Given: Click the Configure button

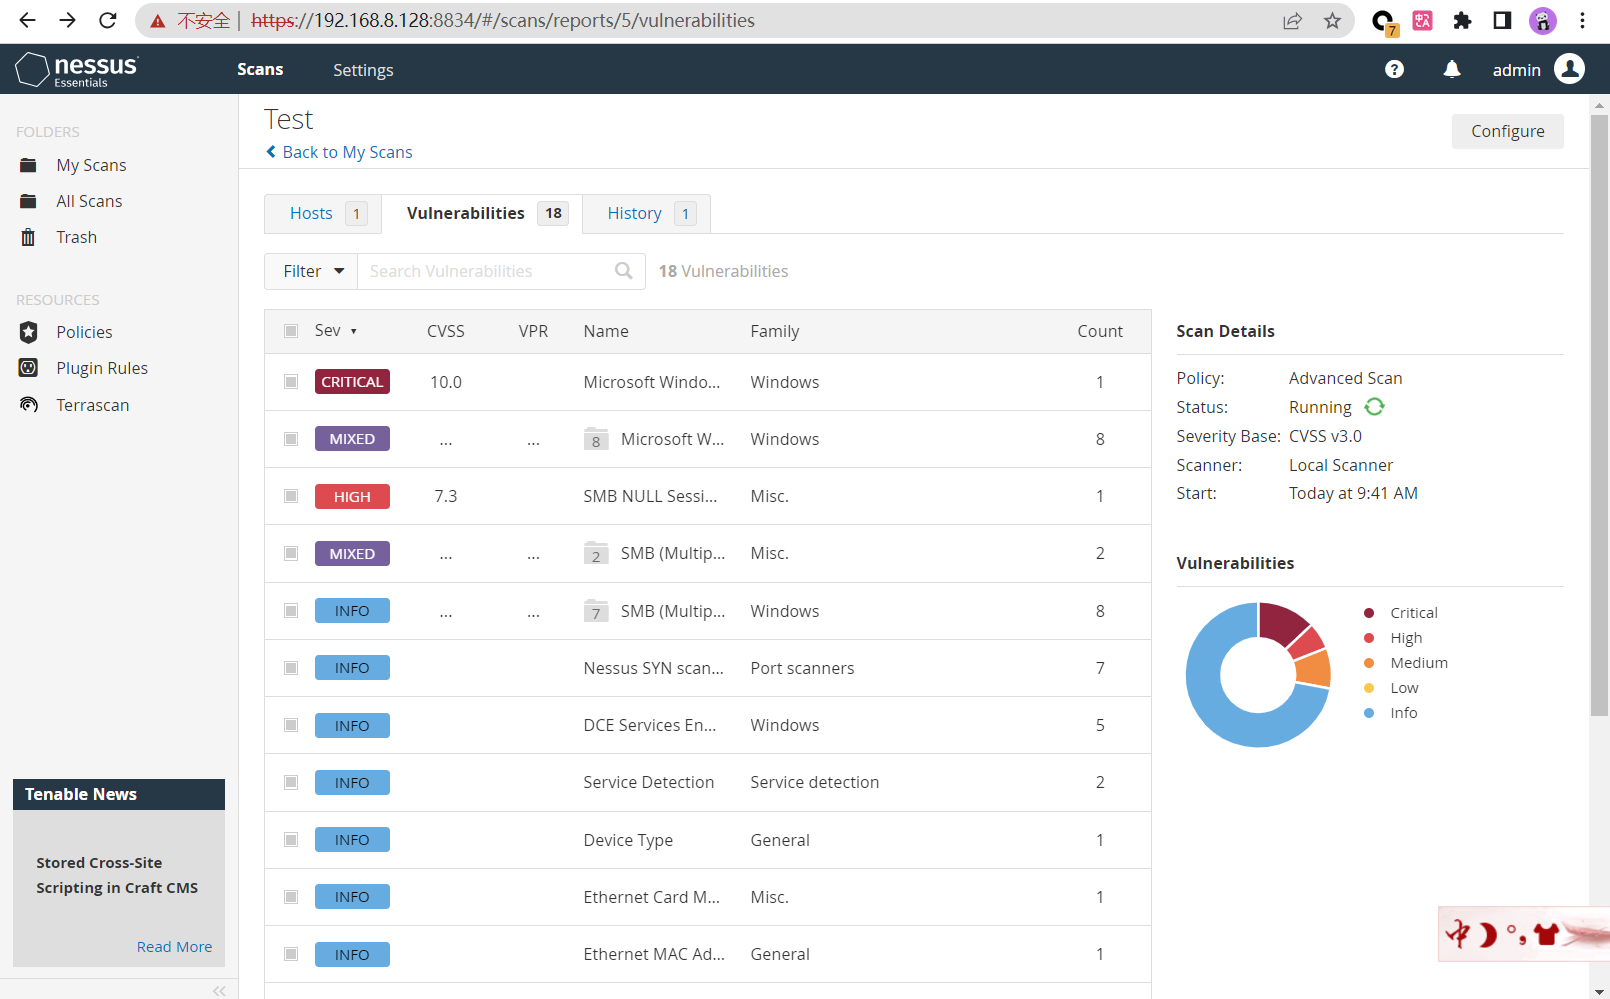Looking at the screenshot, I should click(1508, 131).
